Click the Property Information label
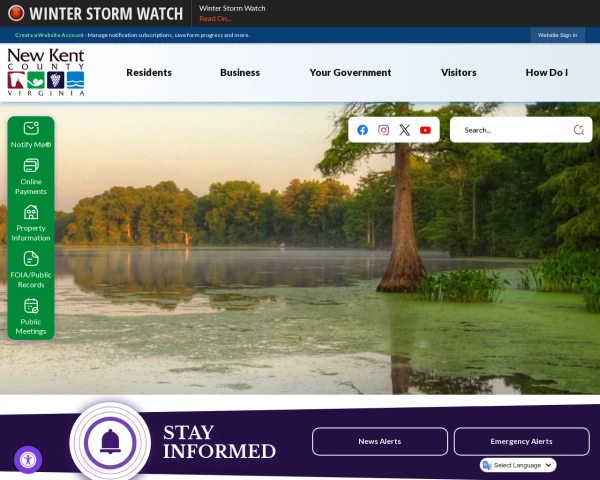Image resolution: width=600 pixels, height=480 pixels. tap(31, 233)
